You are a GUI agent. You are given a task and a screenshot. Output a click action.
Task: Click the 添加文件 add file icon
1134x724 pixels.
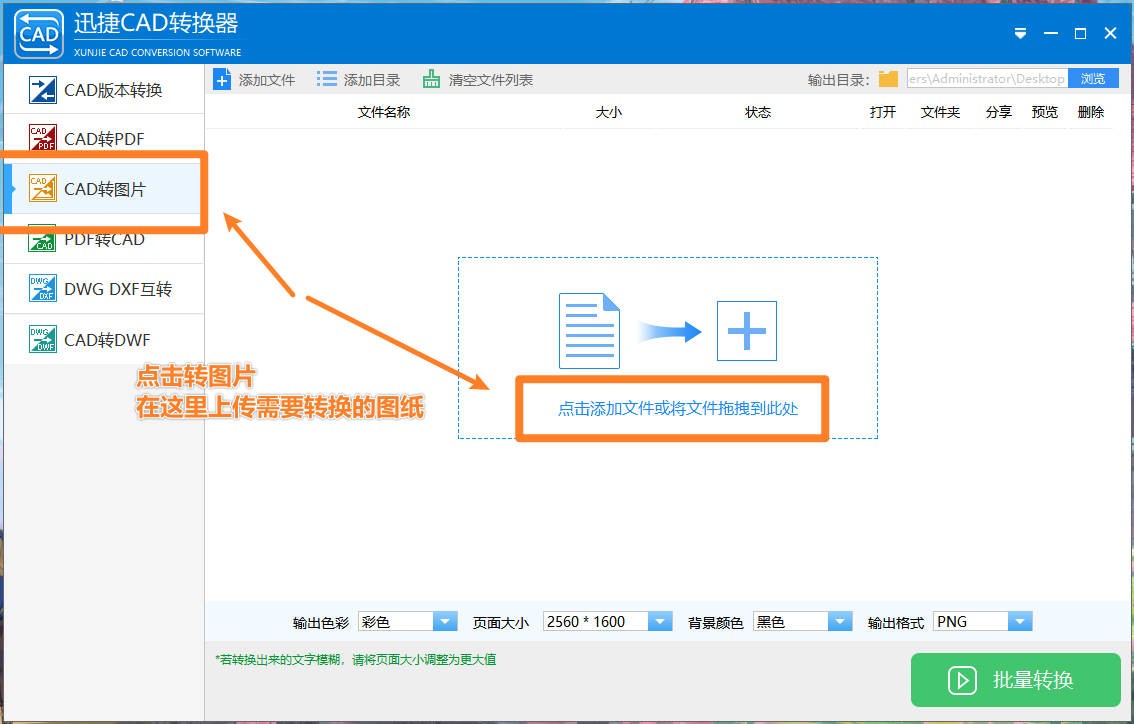[222, 79]
